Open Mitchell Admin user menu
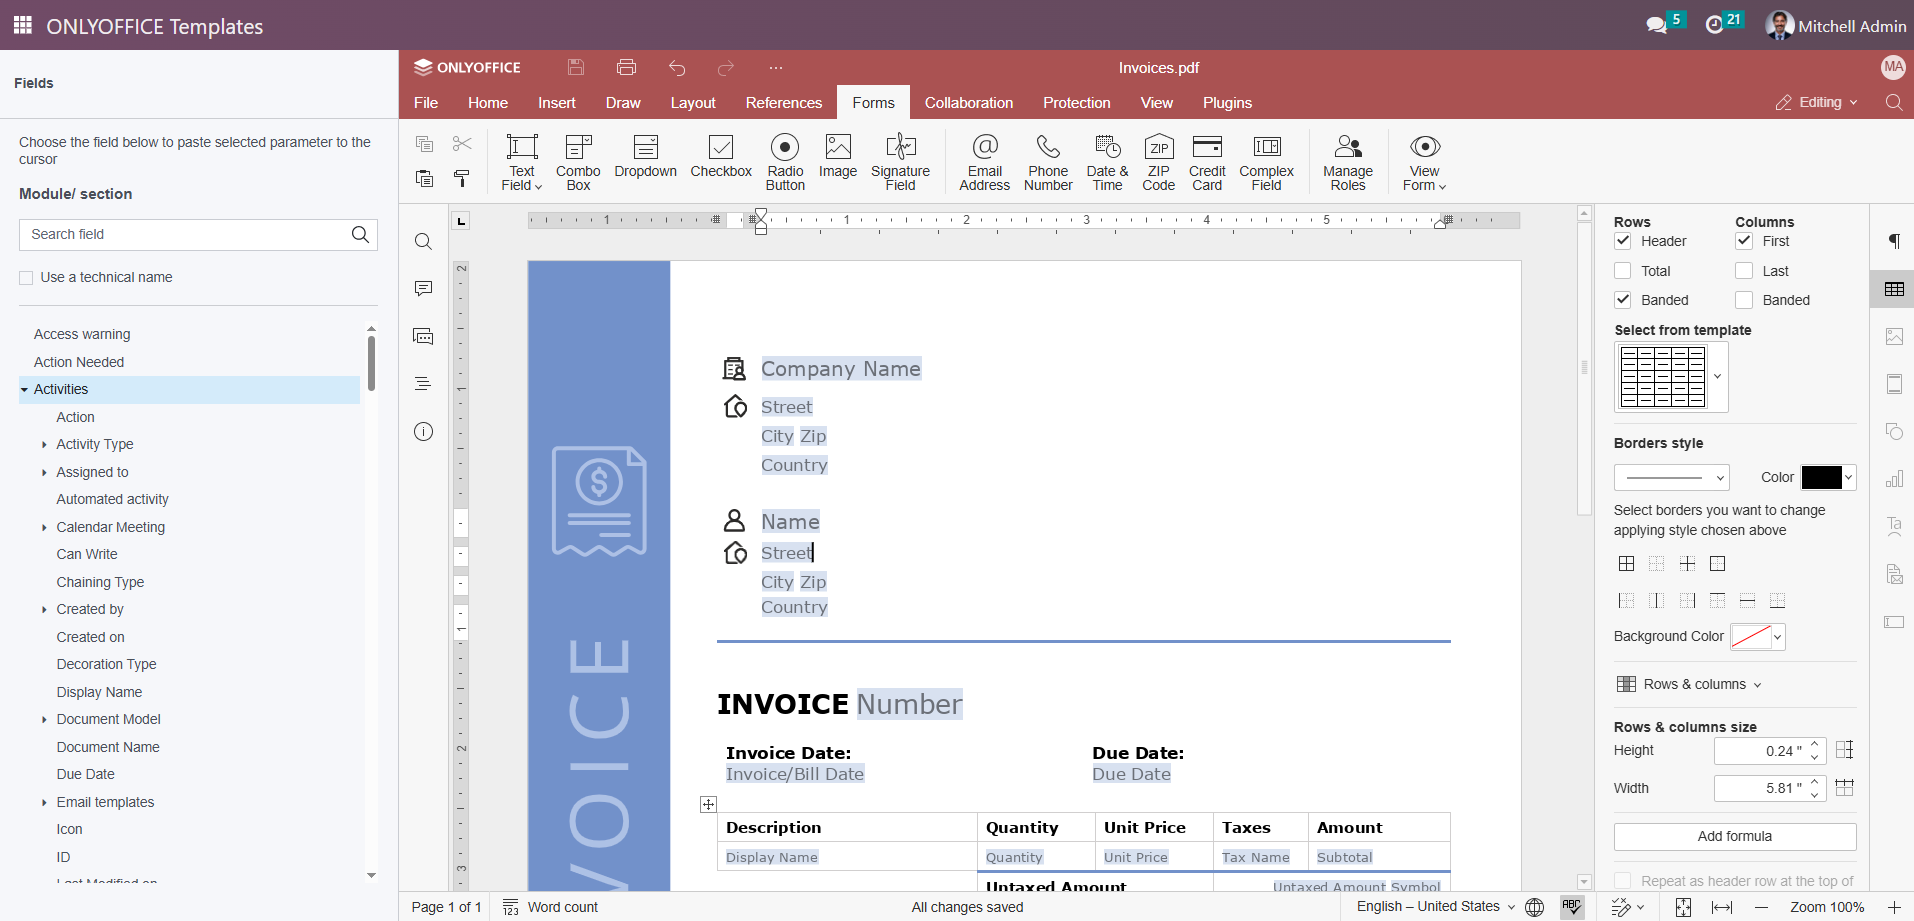The width and height of the screenshot is (1914, 921). (x=1836, y=25)
